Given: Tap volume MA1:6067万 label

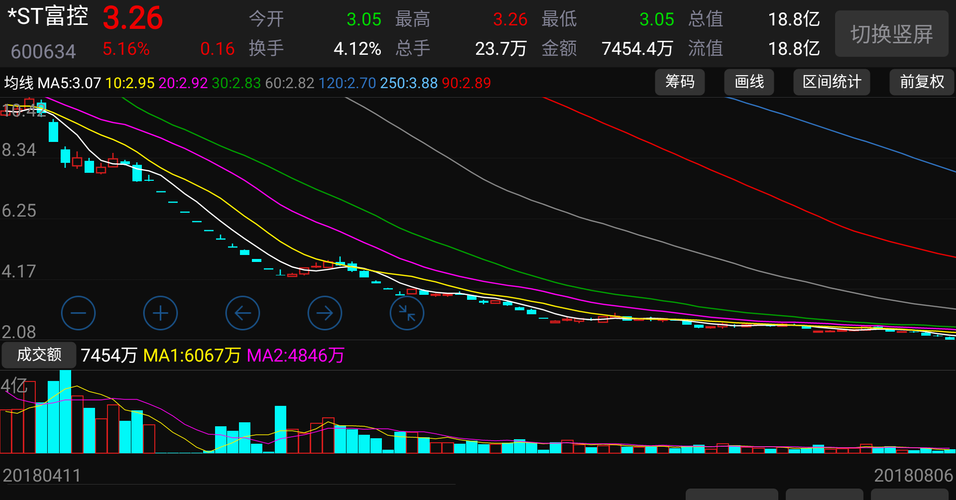Looking at the screenshot, I should [192, 355].
